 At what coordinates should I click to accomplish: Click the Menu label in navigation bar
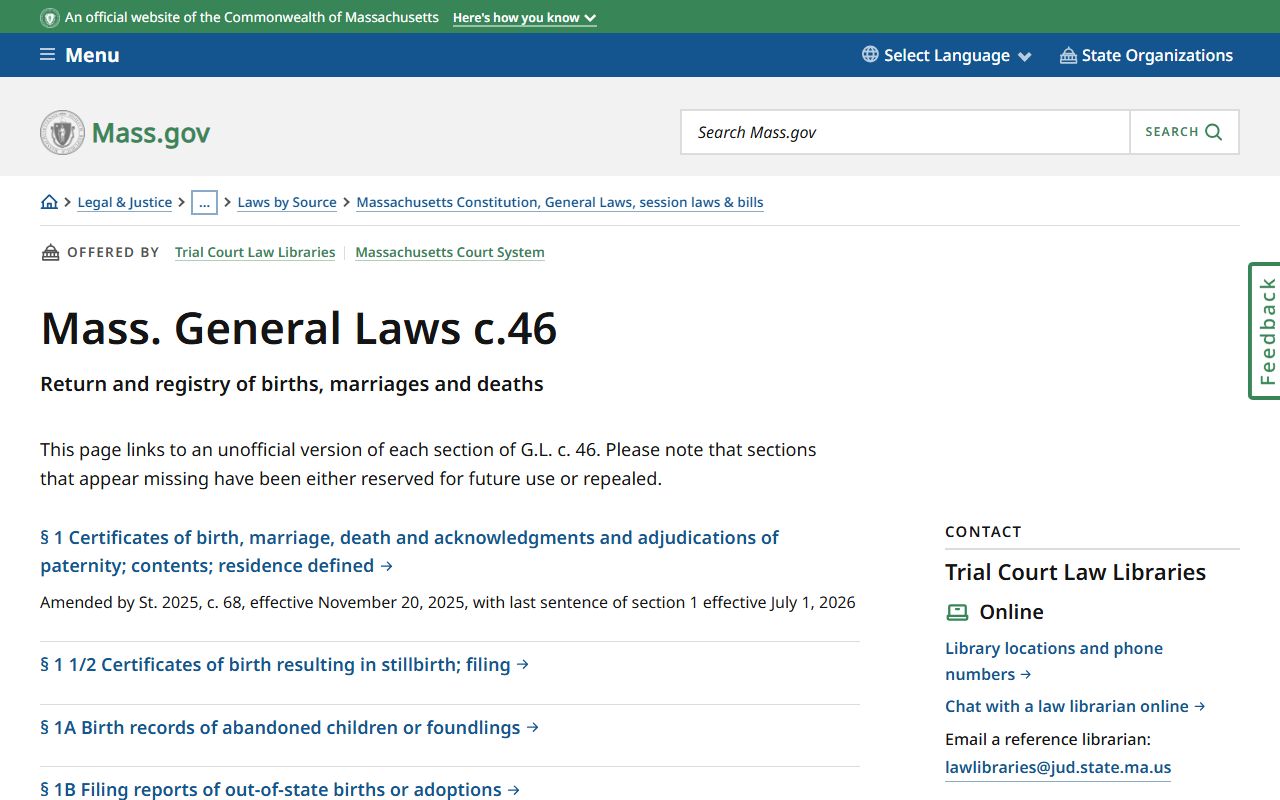[x=92, y=55]
